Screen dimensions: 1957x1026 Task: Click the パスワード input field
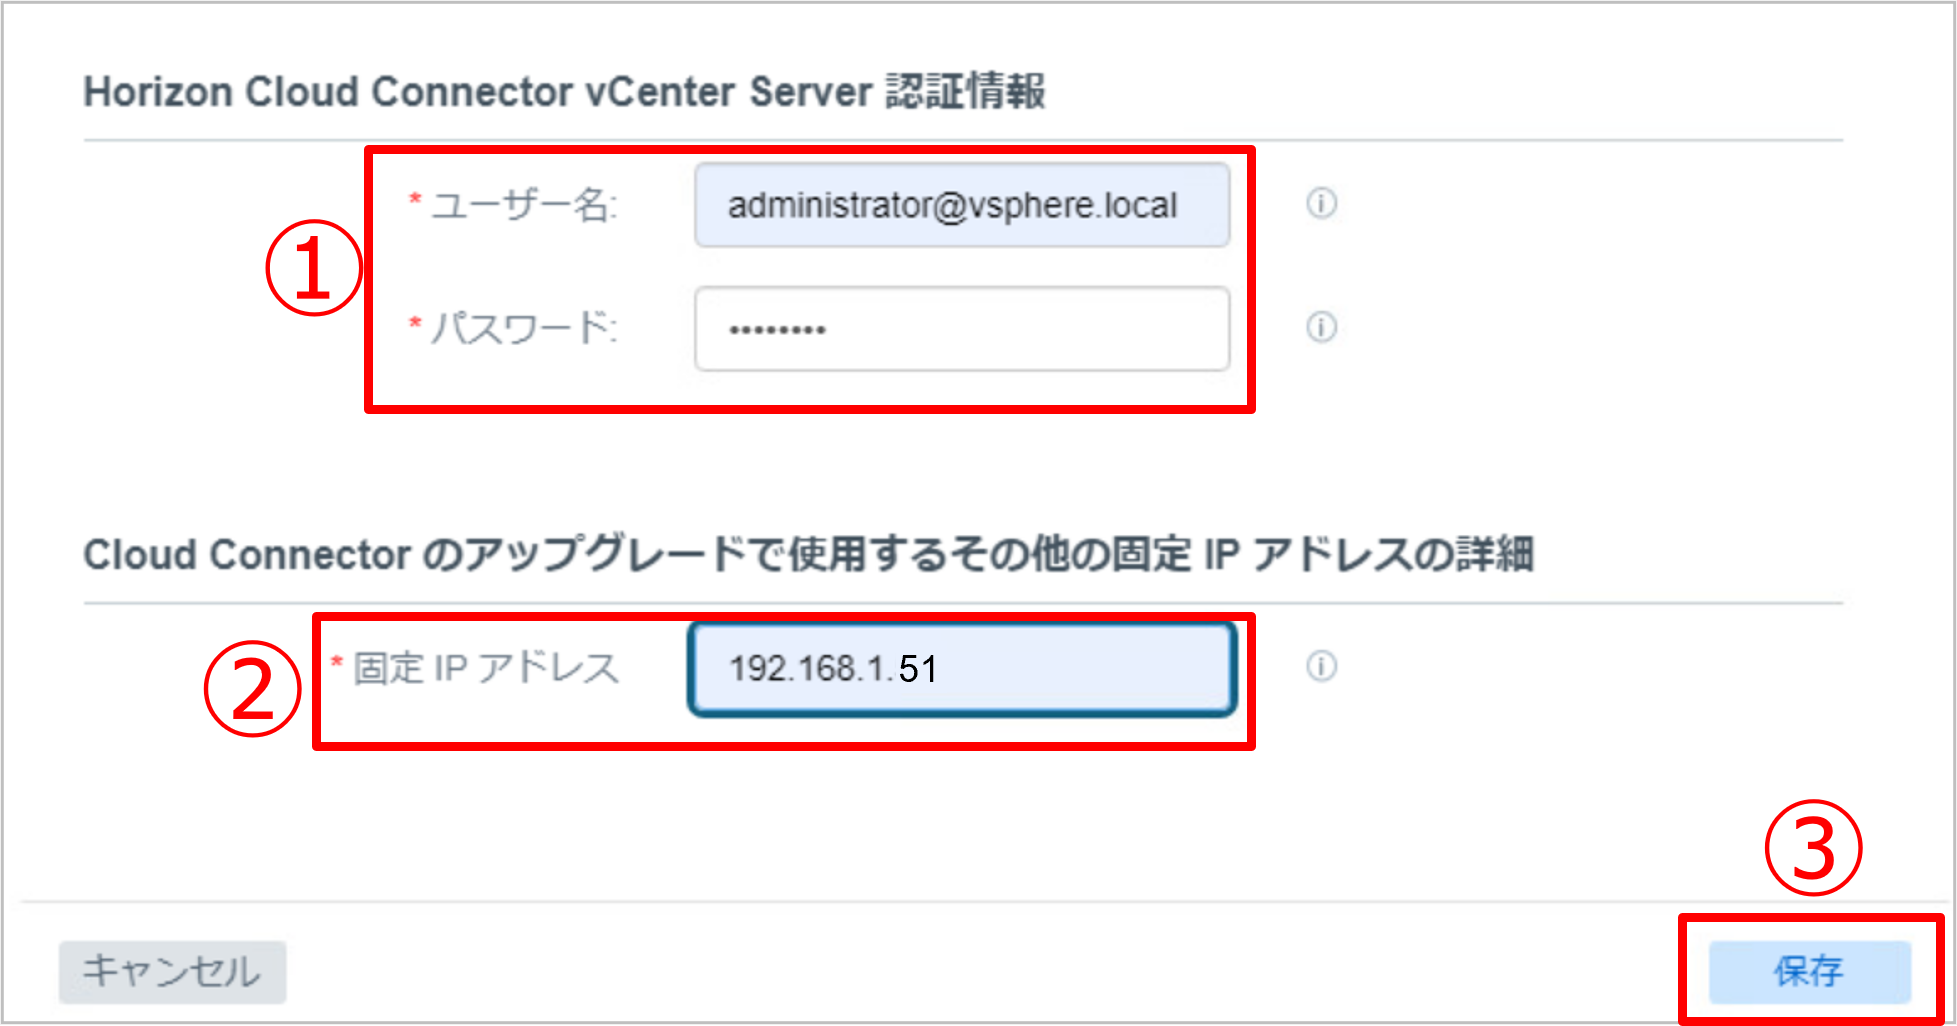click(x=962, y=329)
